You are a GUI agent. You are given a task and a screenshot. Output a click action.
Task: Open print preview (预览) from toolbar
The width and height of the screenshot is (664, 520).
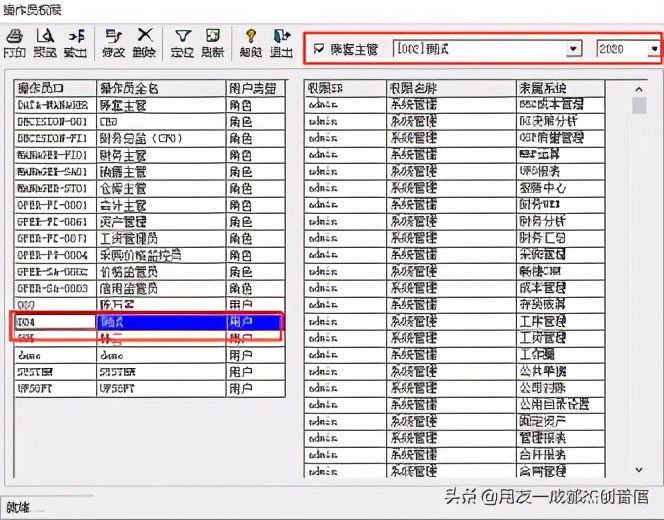pyautogui.click(x=45, y=43)
